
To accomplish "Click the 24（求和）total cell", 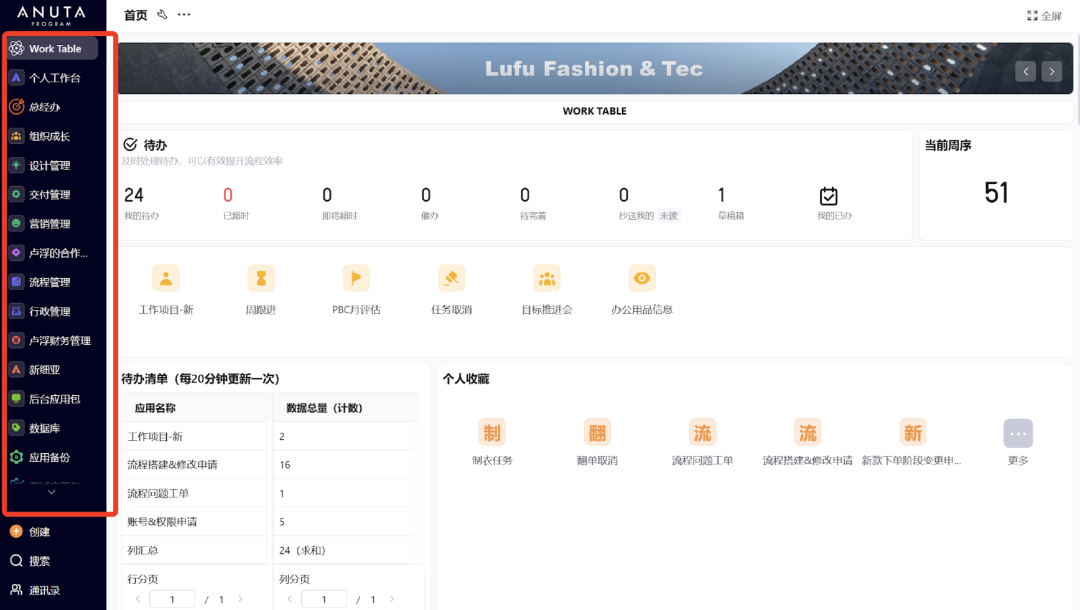I will pos(343,550).
